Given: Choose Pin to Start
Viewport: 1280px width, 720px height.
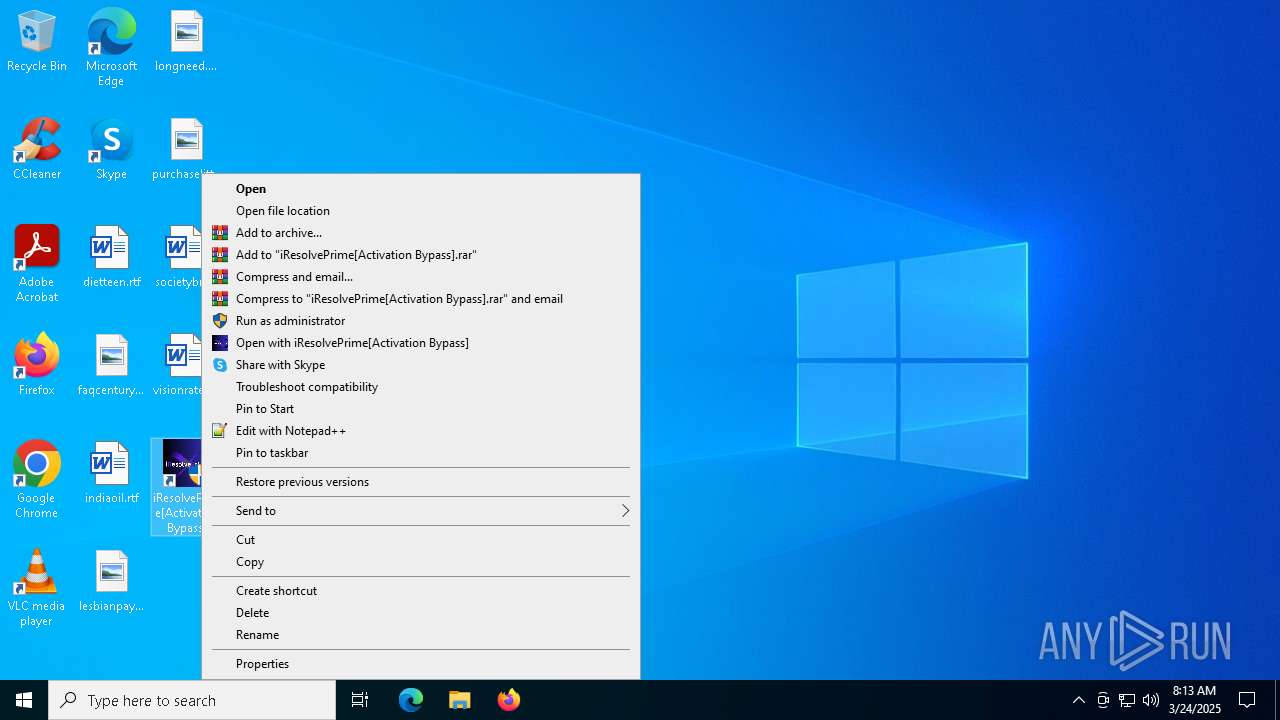Looking at the screenshot, I should coord(421,409).
